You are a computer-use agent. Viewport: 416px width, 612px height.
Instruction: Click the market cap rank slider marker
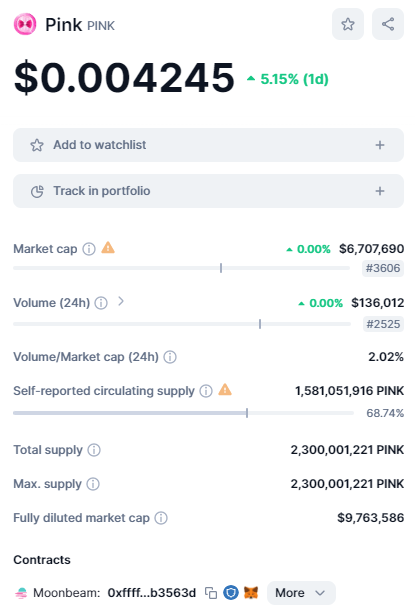coord(221,268)
